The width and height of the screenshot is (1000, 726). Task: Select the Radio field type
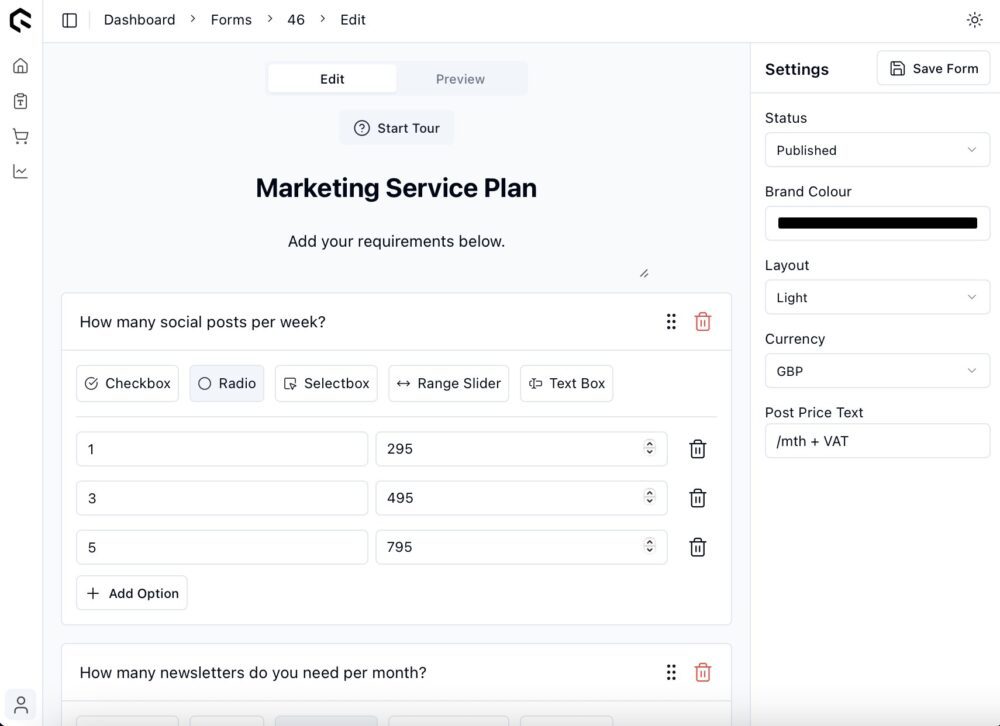(x=227, y=383)
